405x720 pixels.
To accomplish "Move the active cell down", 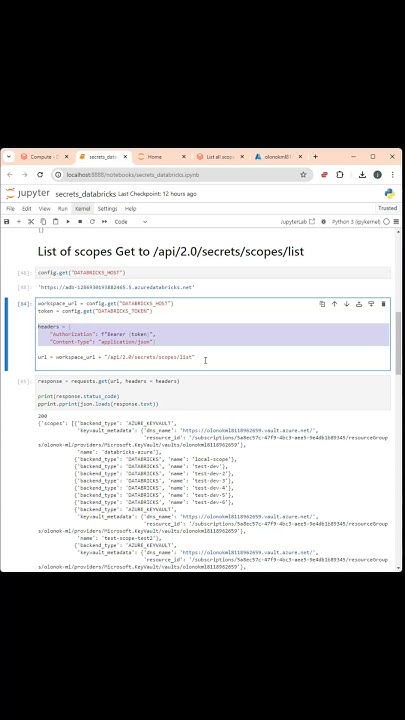I will [347, 304].
